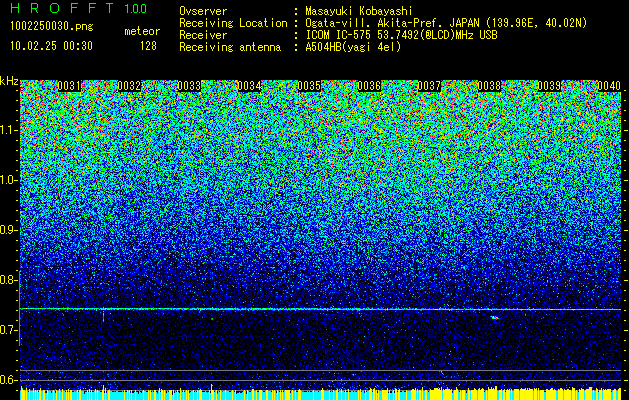
Task: Click time marker 0034
Action: (249, 86)
